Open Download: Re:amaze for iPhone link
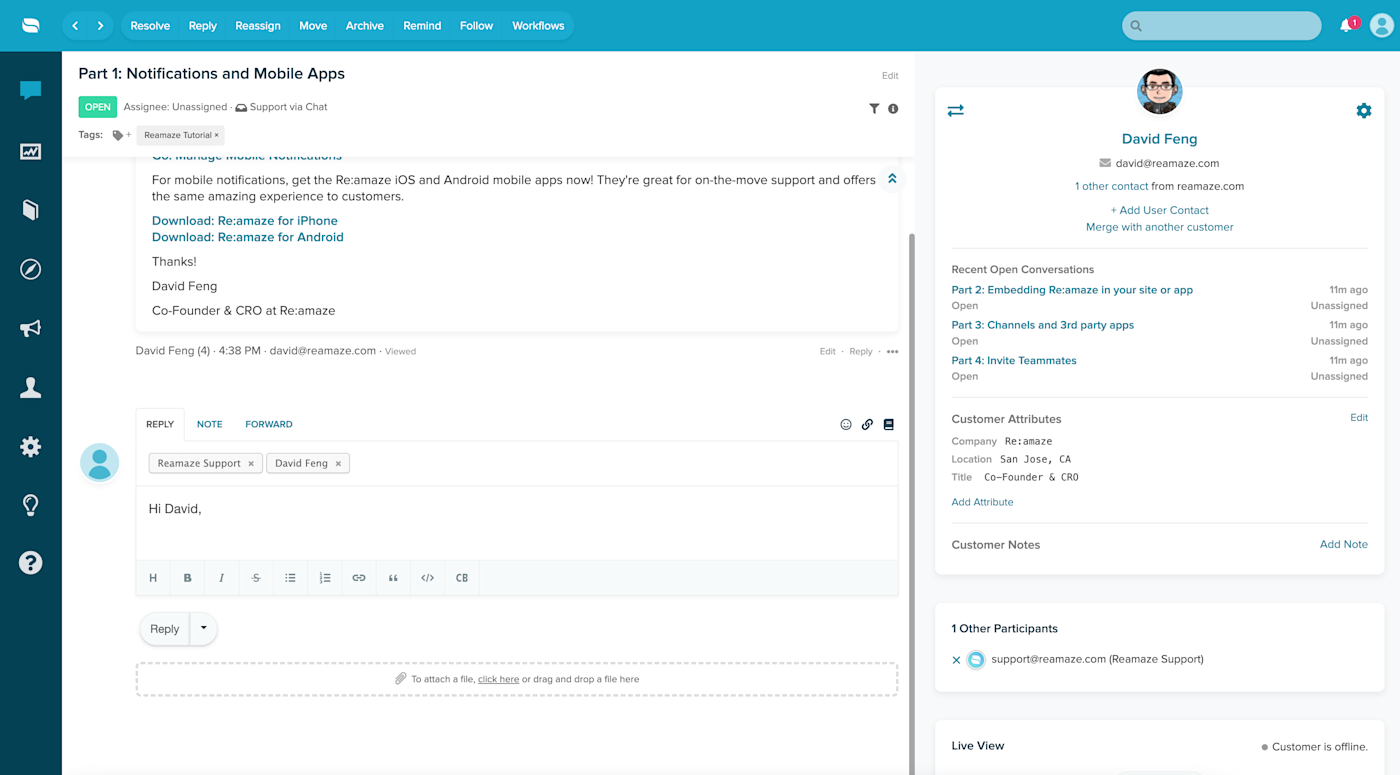This screenshot has width=1400, height=775. (245, 221)
